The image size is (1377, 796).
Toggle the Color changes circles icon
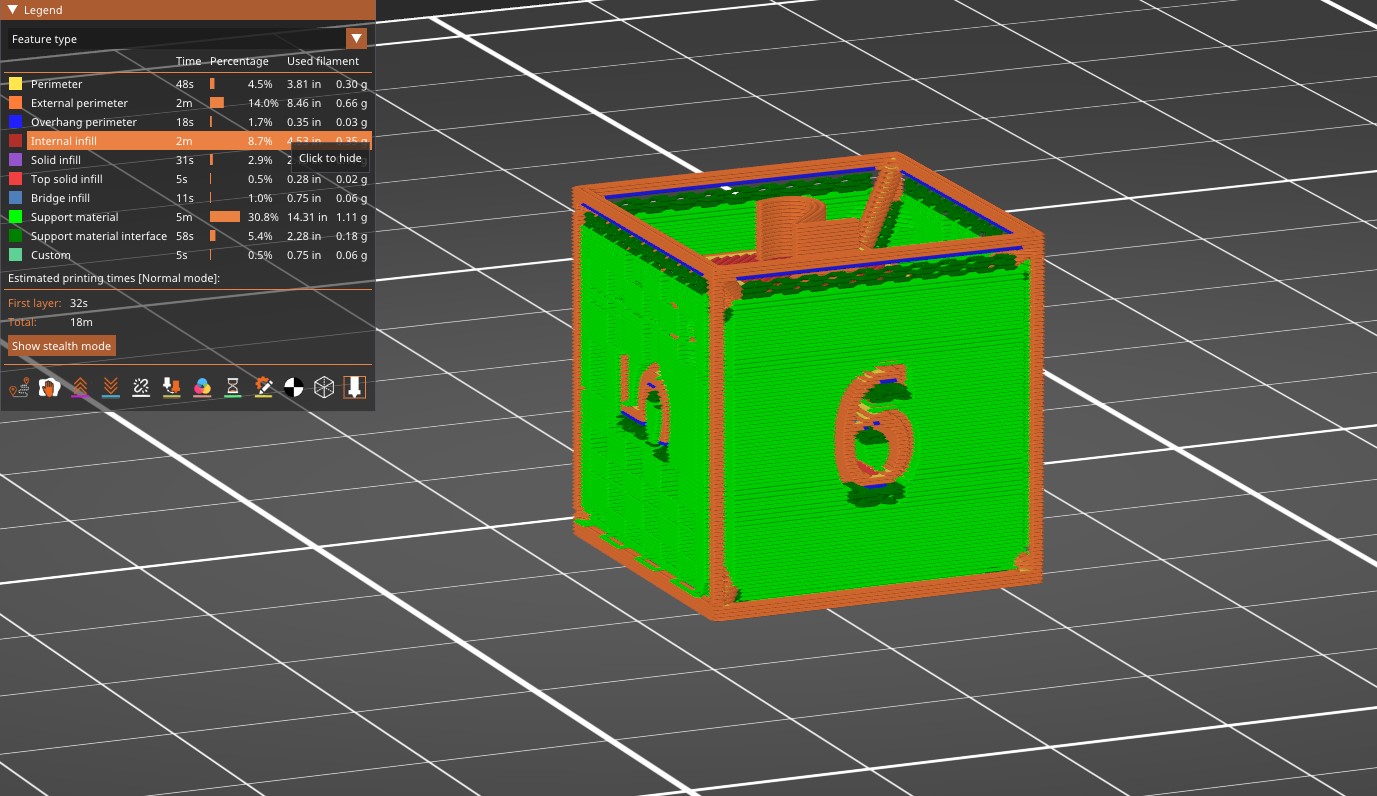[x=202, y=387]
